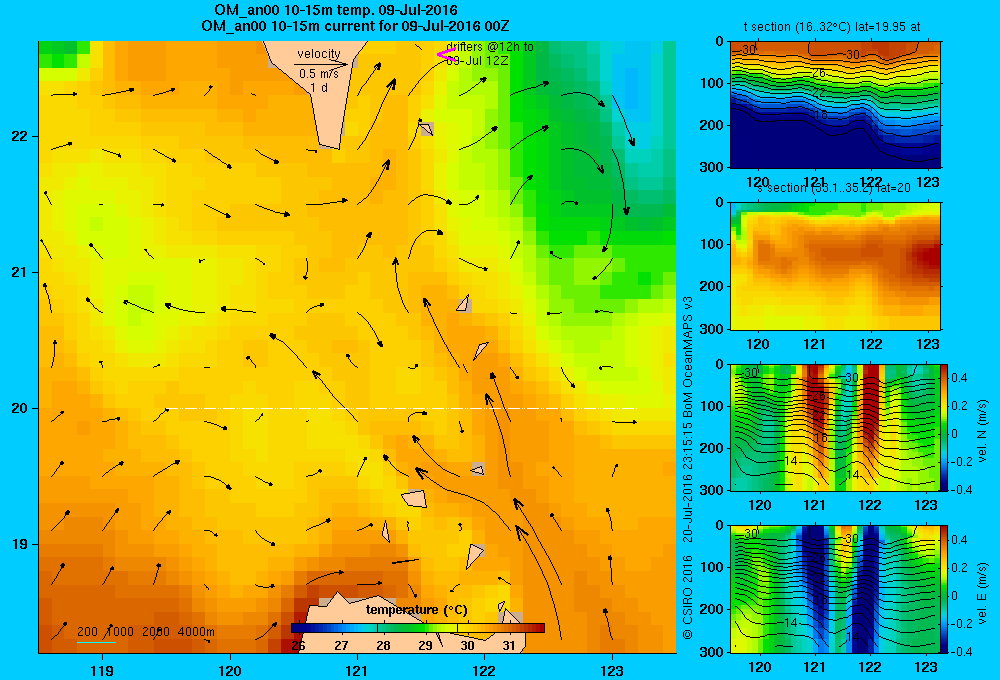Click the cyan line under the depth legend
The height and width of the screenshot is (680, 1000).
click(96, 642)
